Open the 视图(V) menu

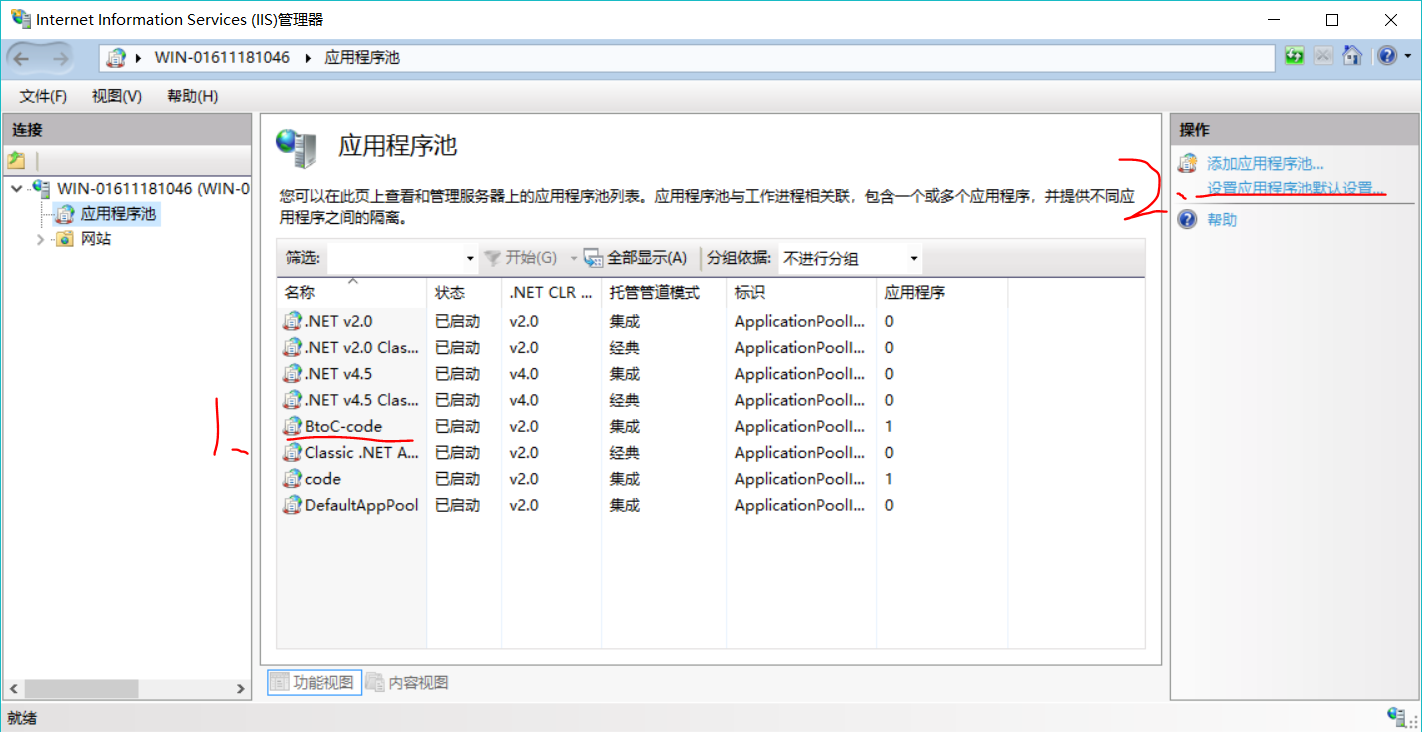117,96
